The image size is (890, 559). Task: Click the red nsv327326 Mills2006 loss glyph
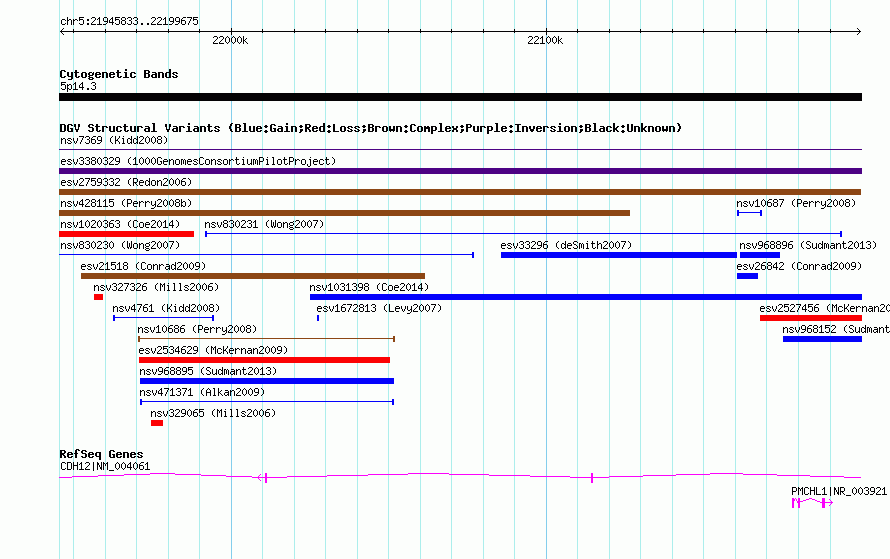pos(98,297)
